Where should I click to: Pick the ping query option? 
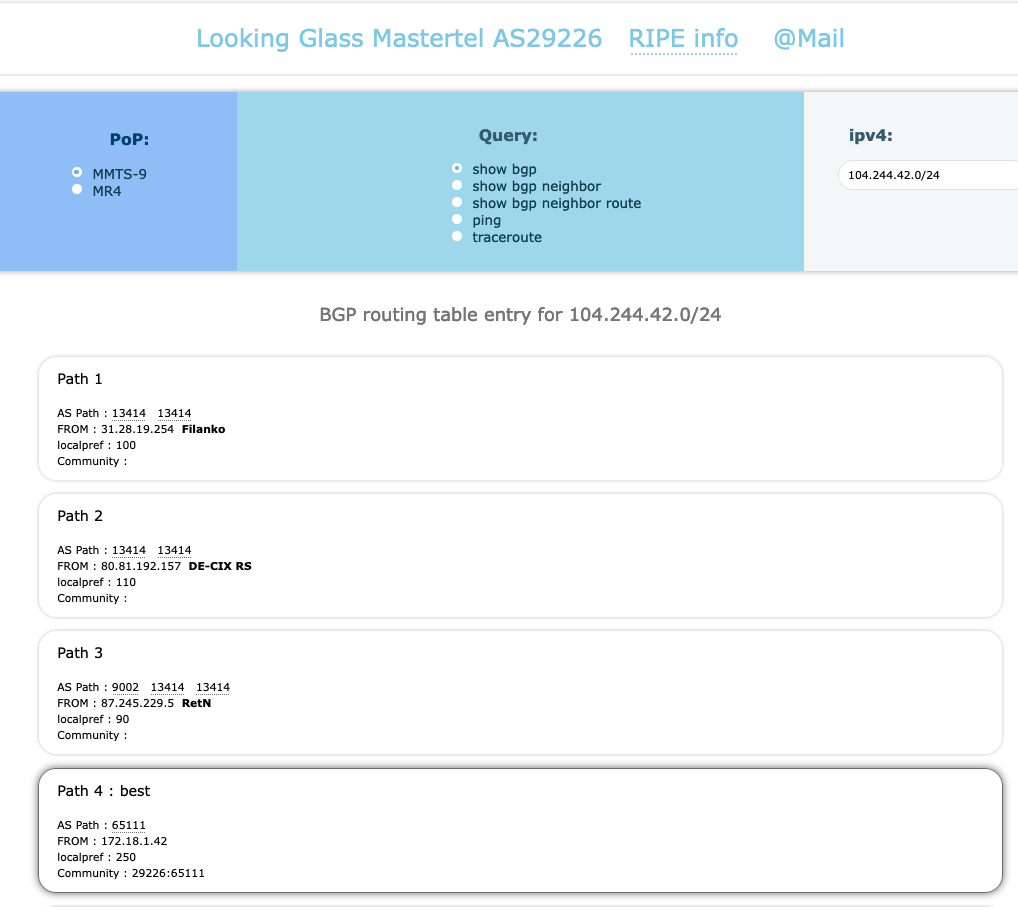457,220
